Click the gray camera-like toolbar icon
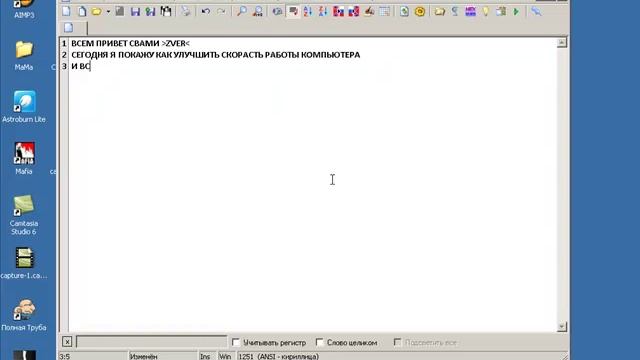This screenshot has width=640, height=360. tap(277, 11)
